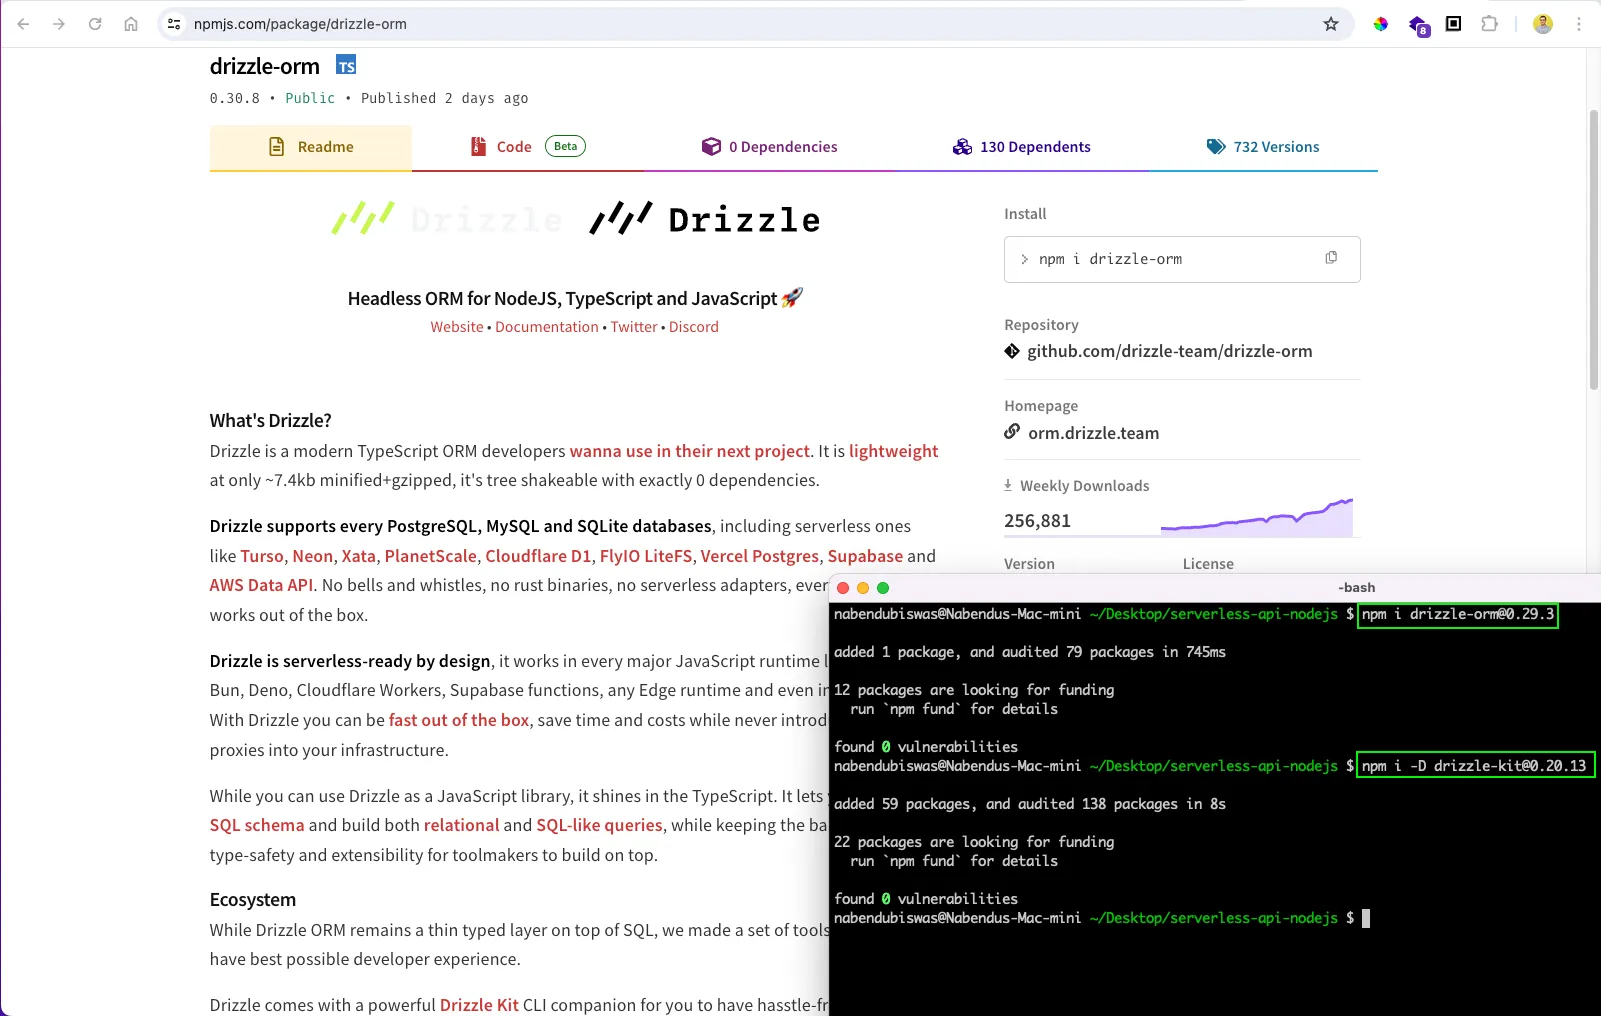Open the AWS Data API link

coord(262,585)
